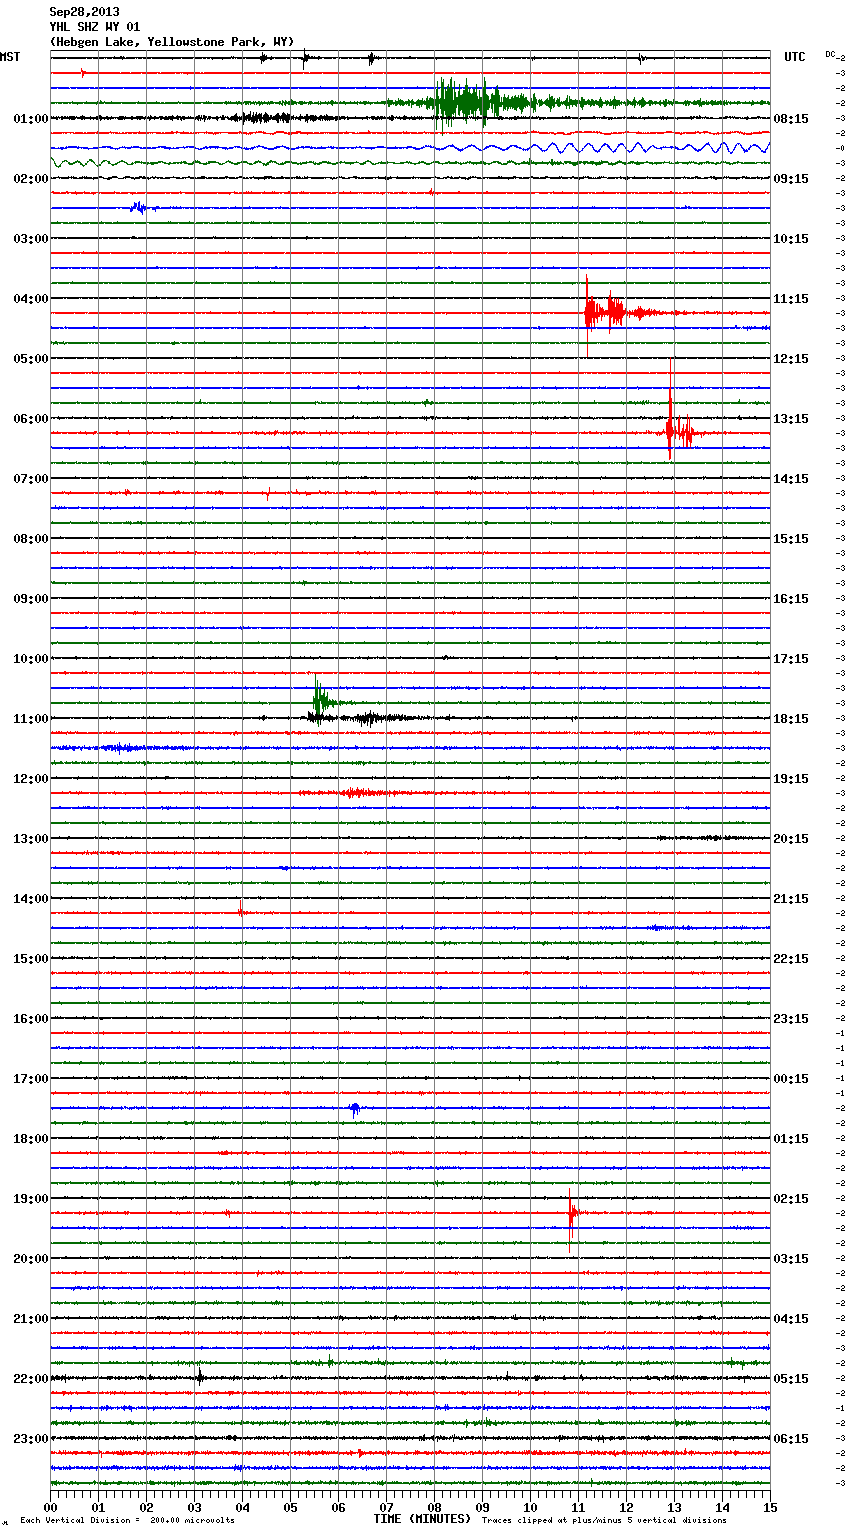Click the 23:15 UTC row label
This screenshot has height=1534, width=850.
tap(791, 1019)
